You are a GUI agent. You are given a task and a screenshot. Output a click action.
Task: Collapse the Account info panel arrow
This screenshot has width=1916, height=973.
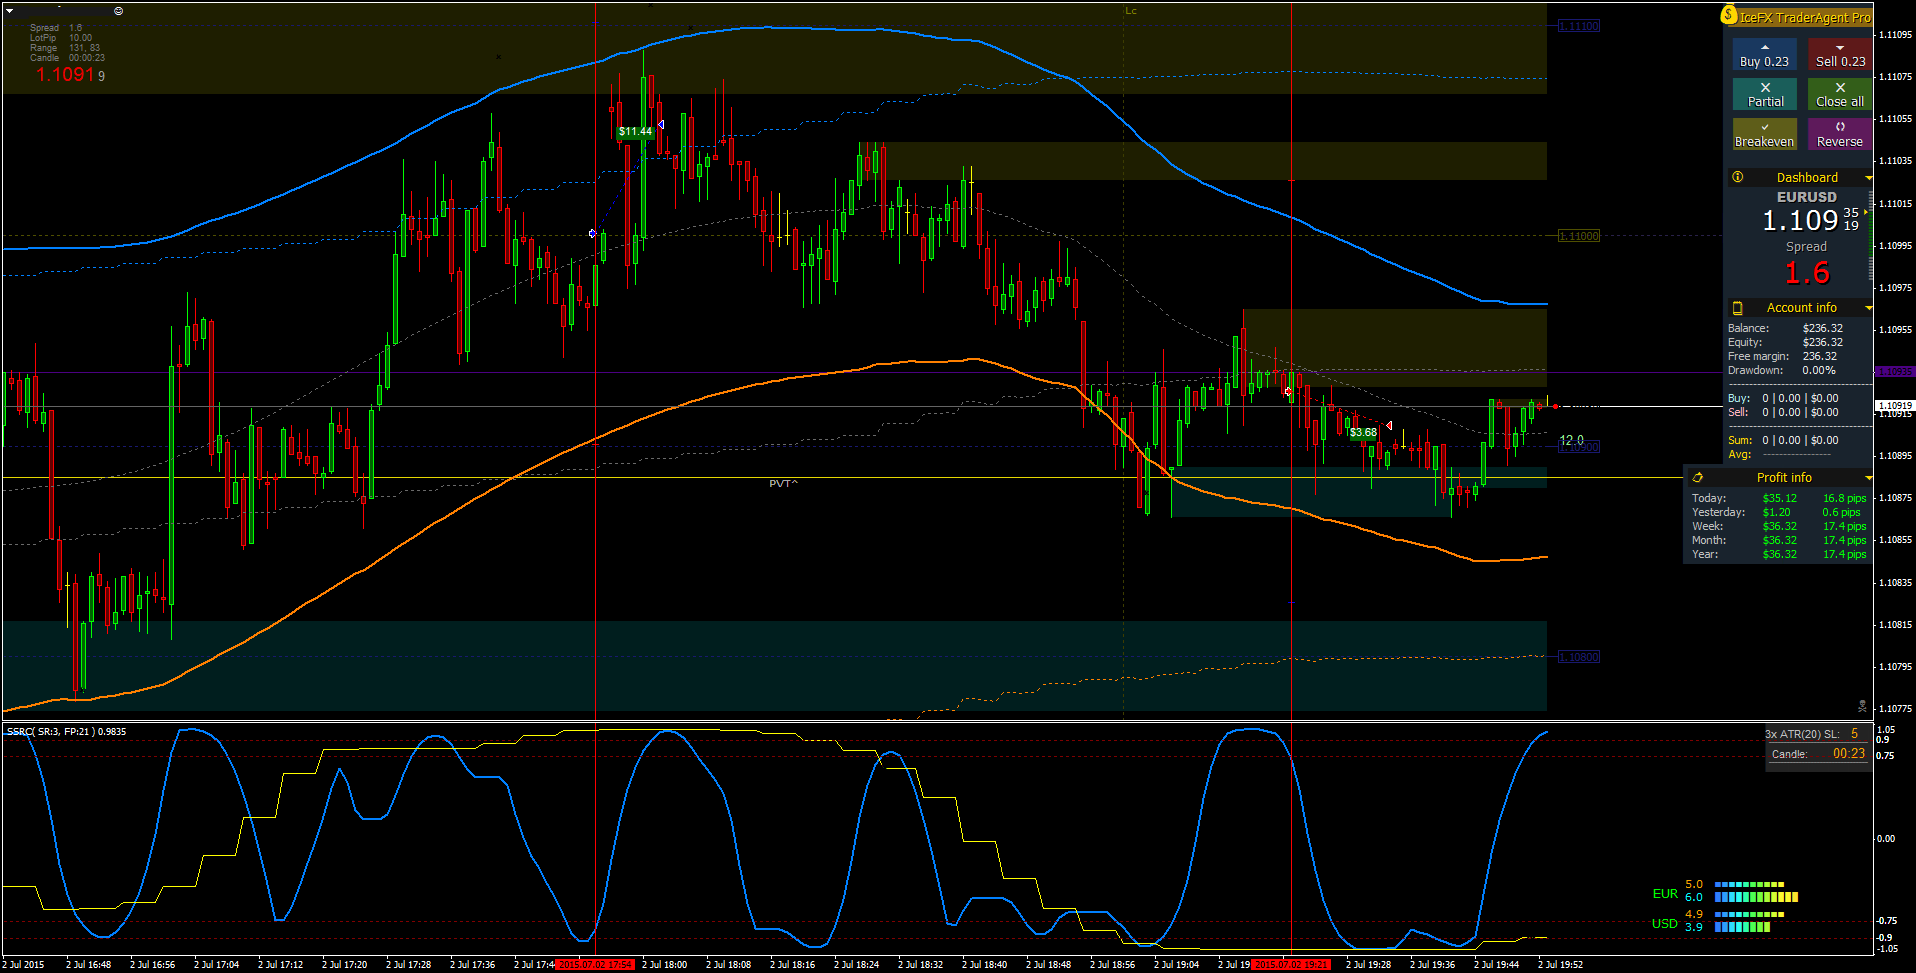[1868, 308]
